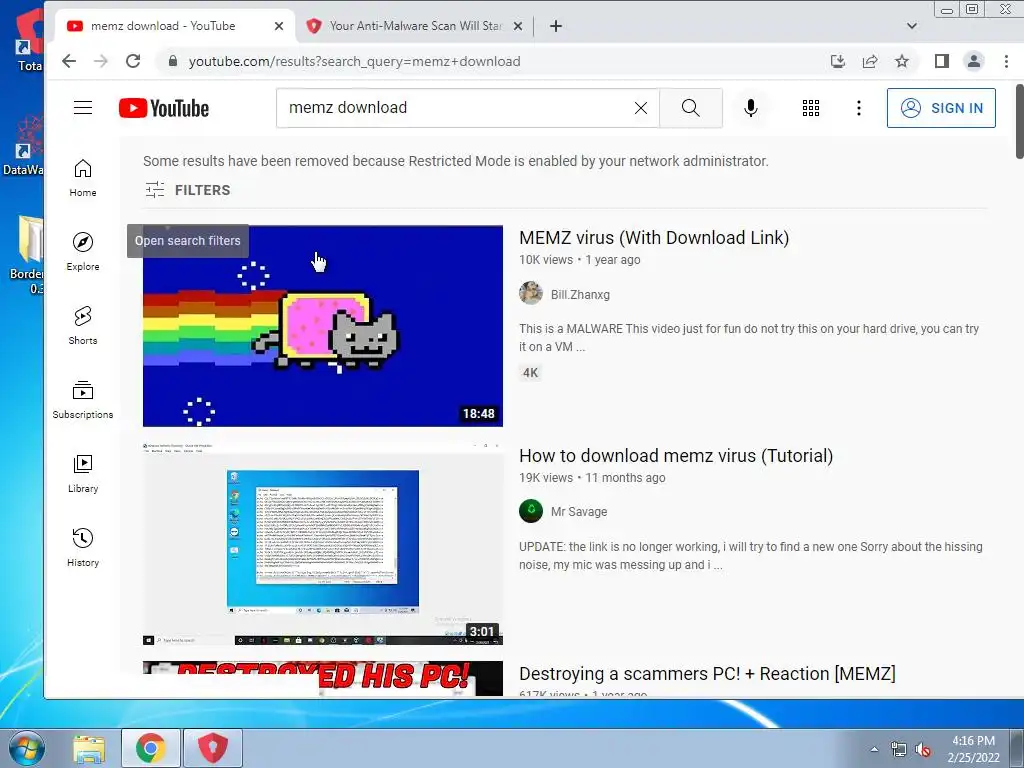This screenshot has width=1024, height=768.
Task: Click the share page icon in address bar
Action: pos(869,61)
